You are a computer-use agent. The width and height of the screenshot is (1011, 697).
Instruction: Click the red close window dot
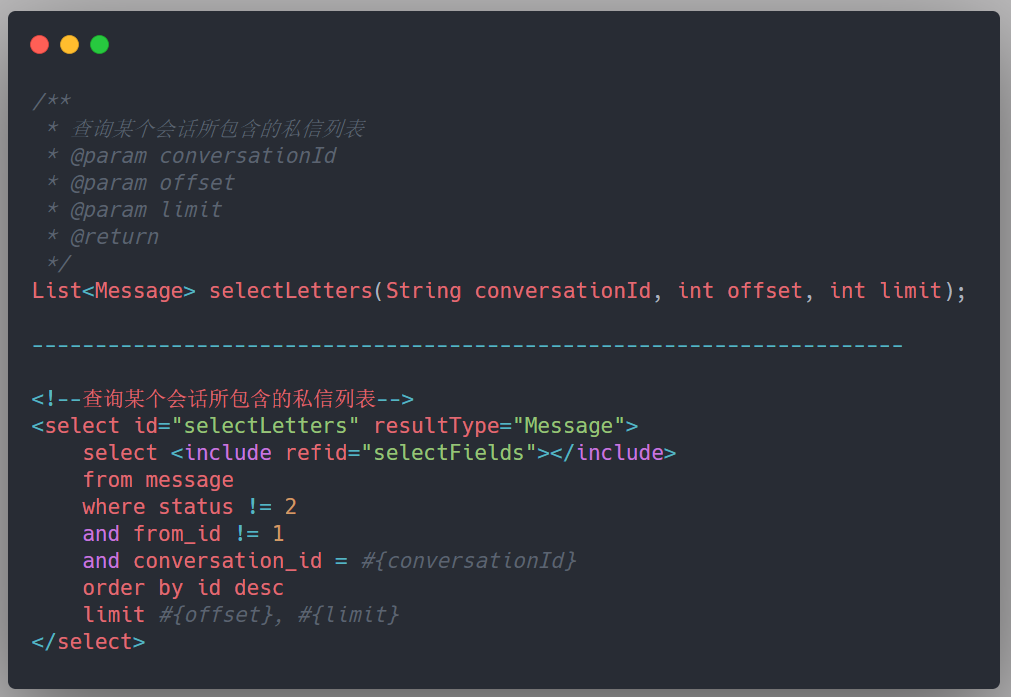click(x=39, y=44)
